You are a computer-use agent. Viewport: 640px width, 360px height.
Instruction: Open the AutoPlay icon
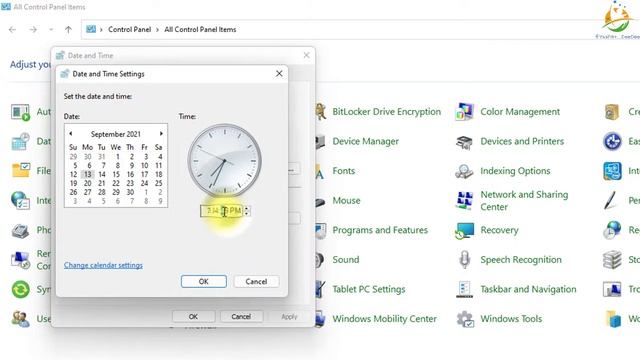point(20,112)
